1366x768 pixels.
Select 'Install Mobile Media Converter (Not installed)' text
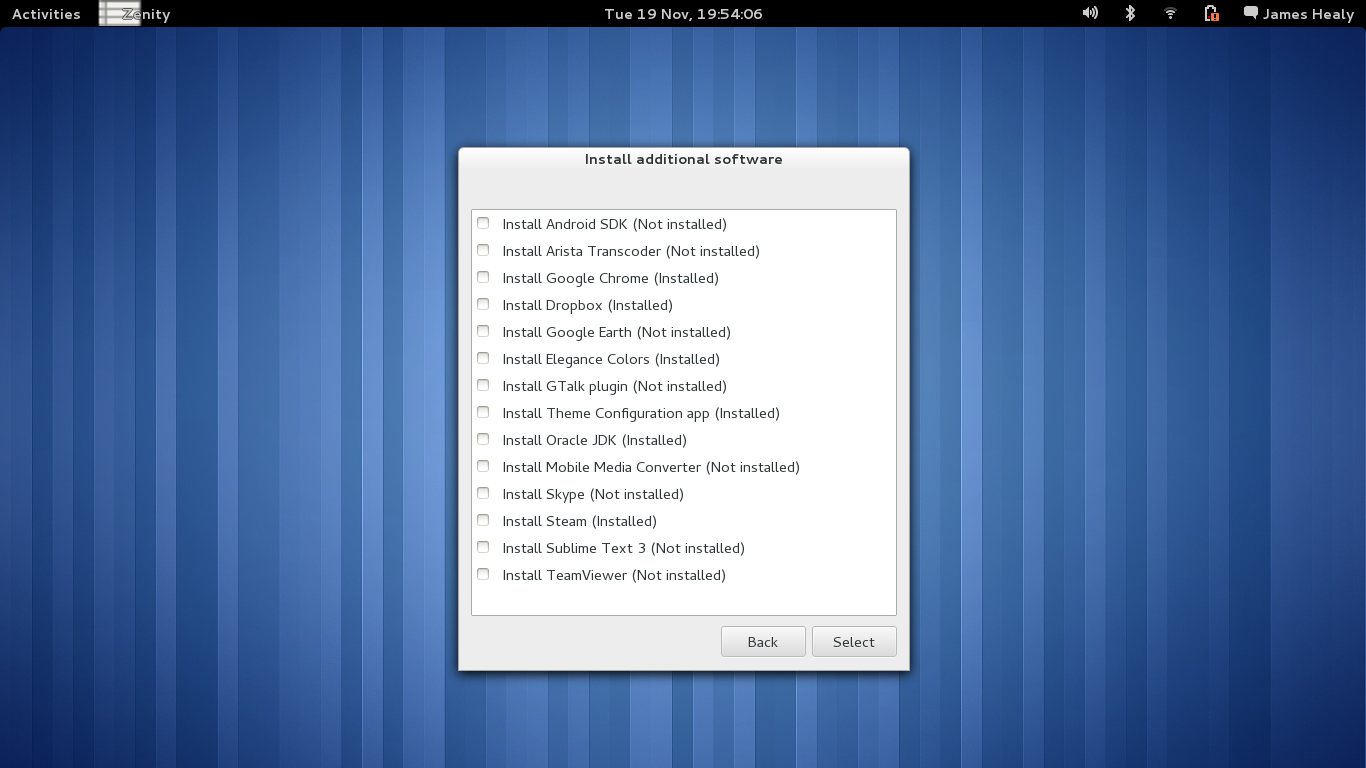pyautogui.click(x=651, y=467)
